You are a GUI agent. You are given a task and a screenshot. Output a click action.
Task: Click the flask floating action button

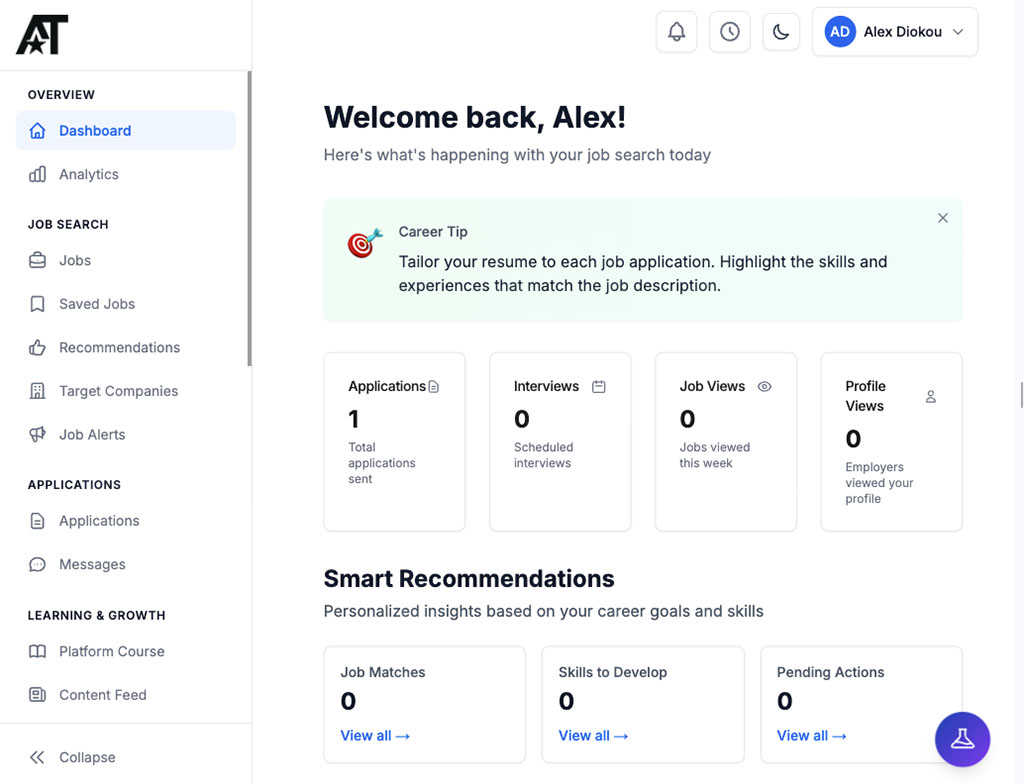pyautogui.click(x=962, y=739)
